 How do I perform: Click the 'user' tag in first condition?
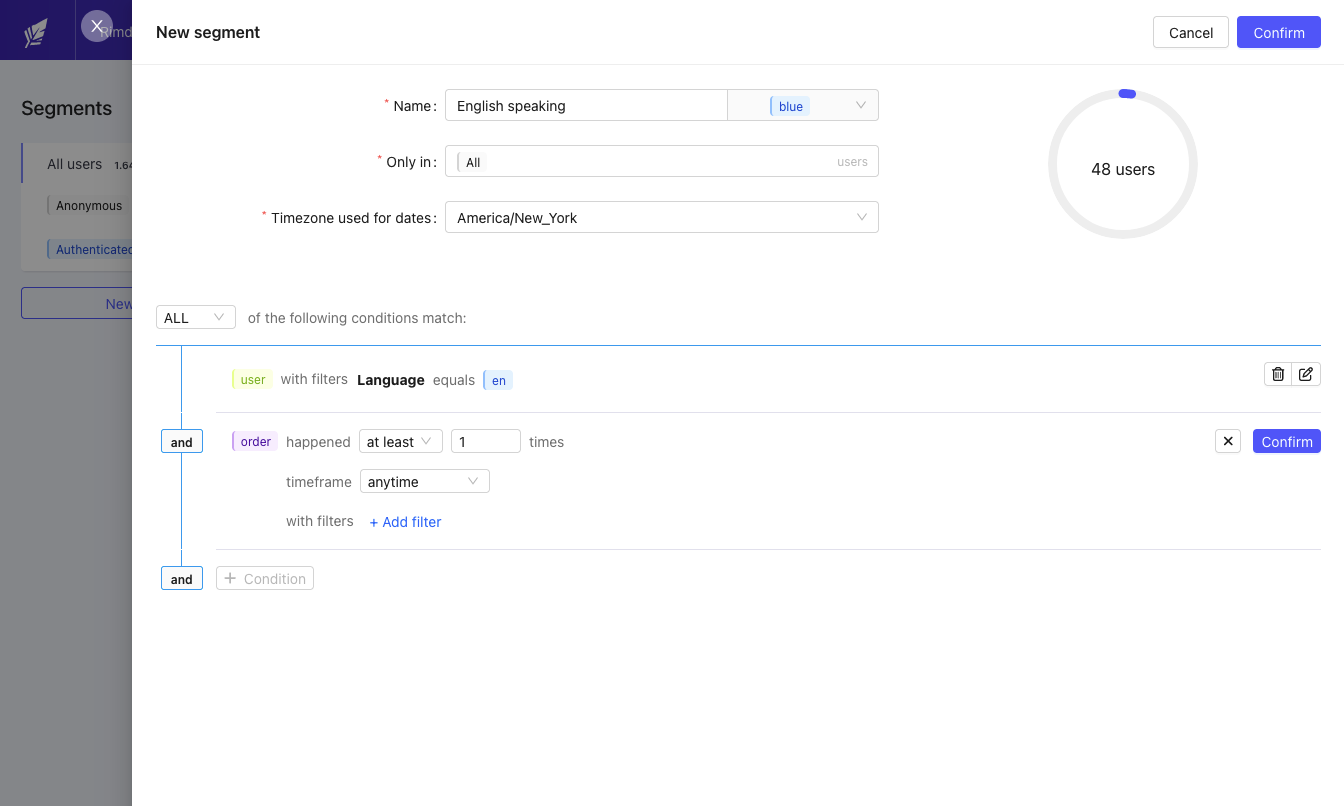click(x=252, y=379)
